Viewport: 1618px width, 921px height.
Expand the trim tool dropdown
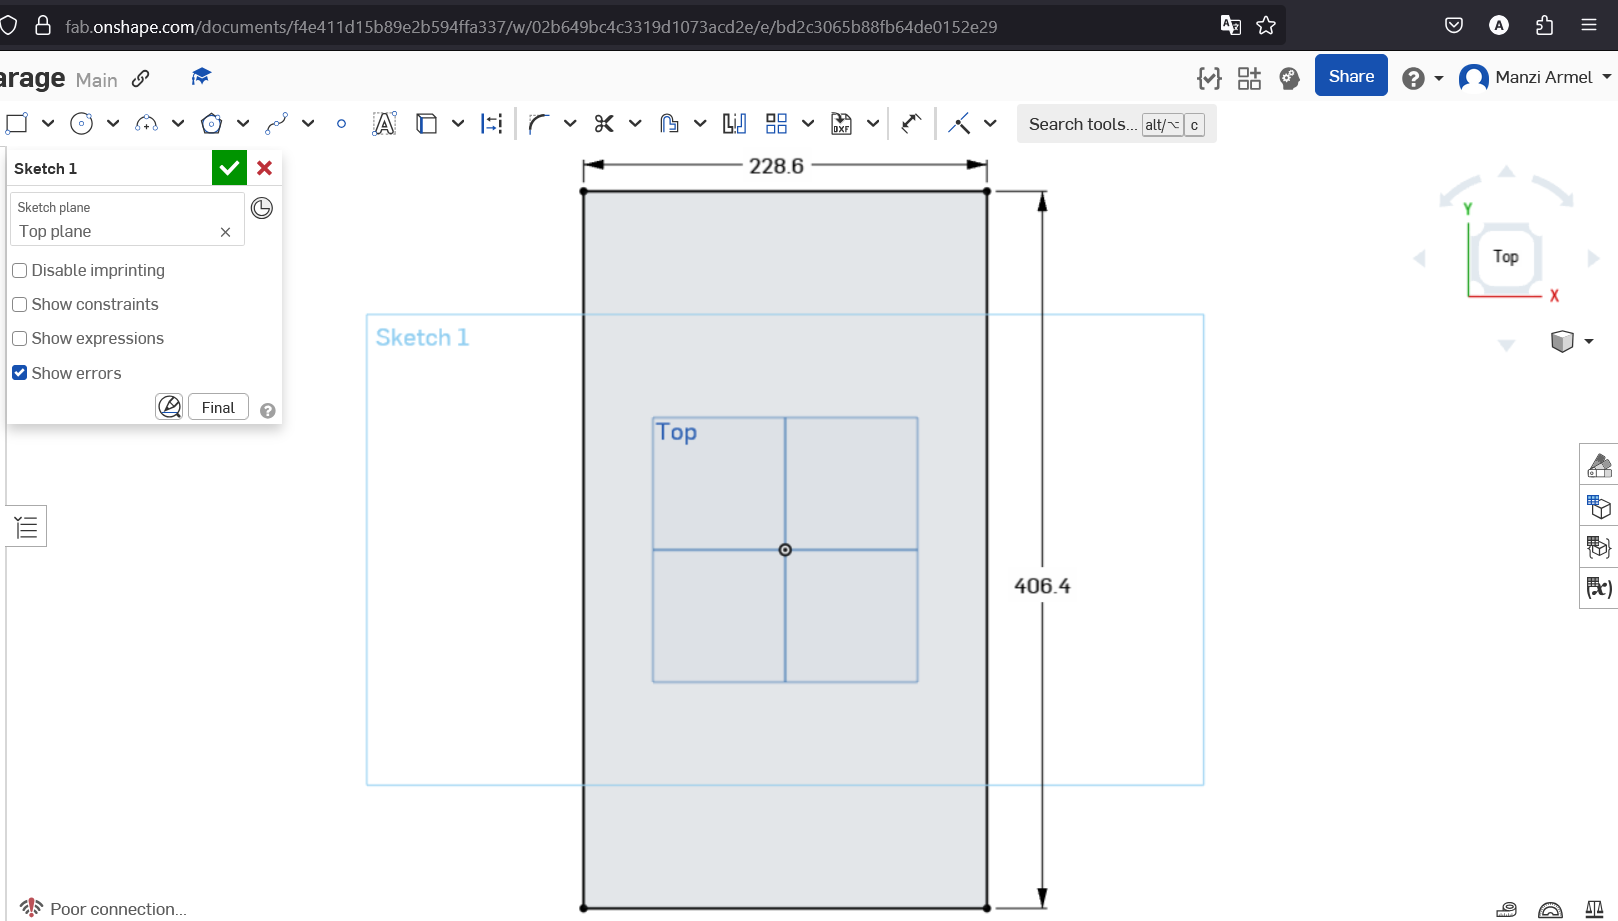(x=635, y=123)
